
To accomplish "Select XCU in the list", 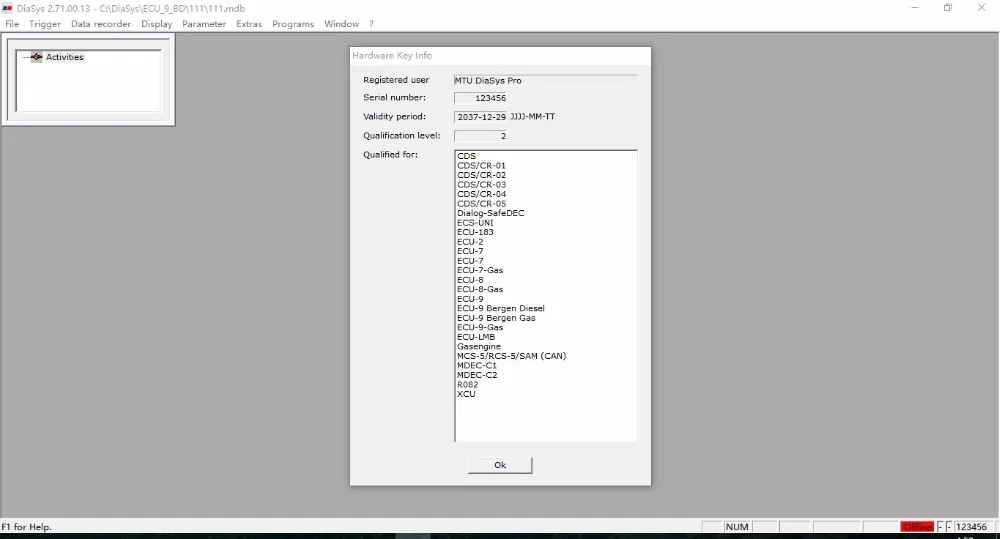I will pos(466,394).
